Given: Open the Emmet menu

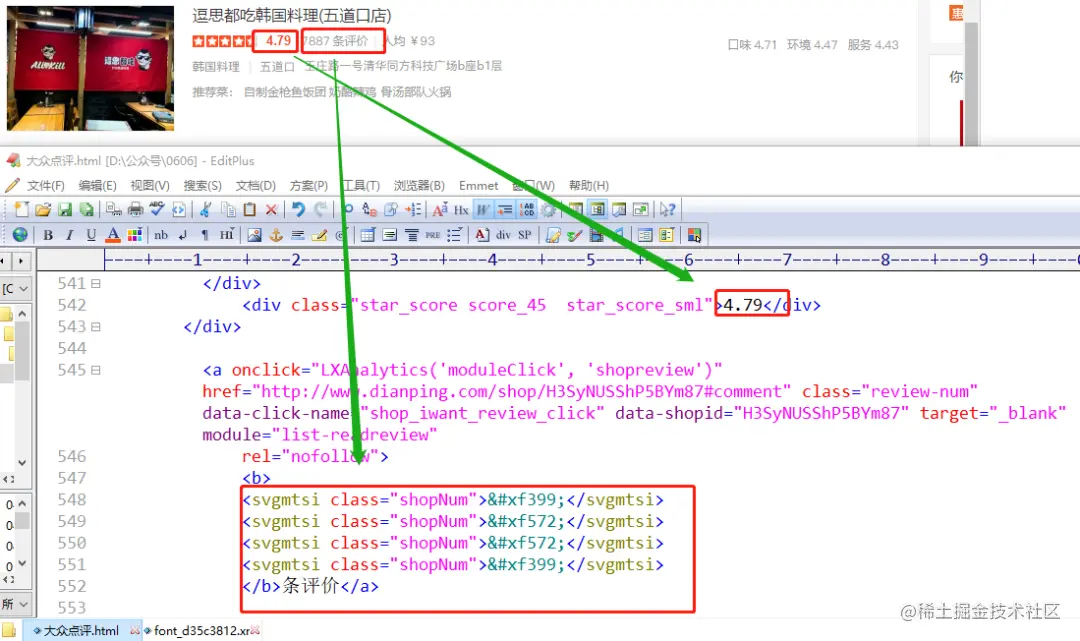Looking at the screenshot, I should coord(478,186).
